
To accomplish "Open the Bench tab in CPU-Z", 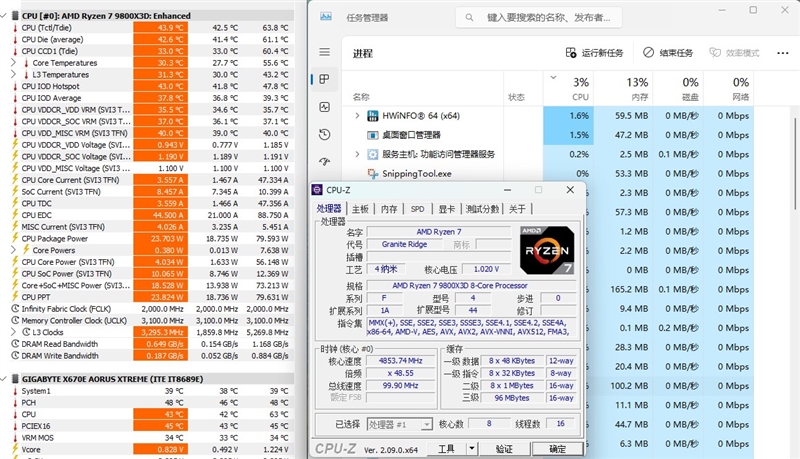I will tap(482, 209).
